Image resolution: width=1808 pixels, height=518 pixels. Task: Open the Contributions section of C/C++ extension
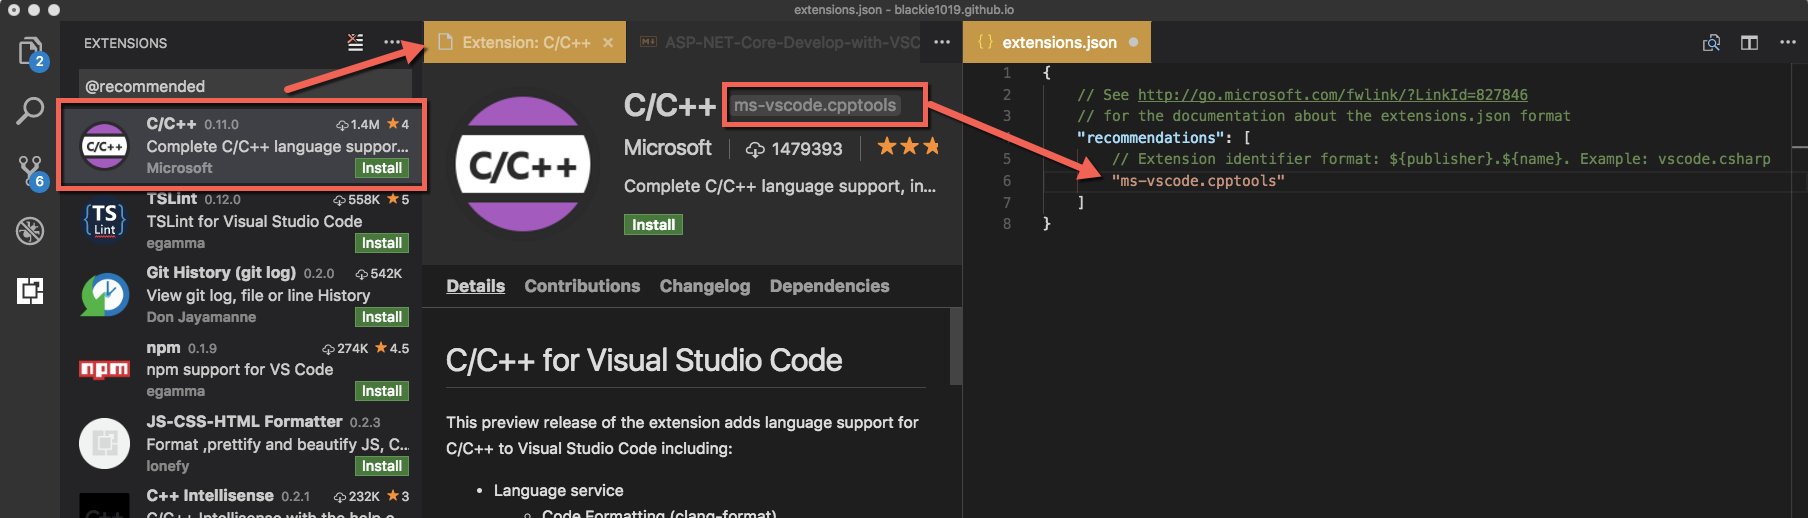point(582,286)
